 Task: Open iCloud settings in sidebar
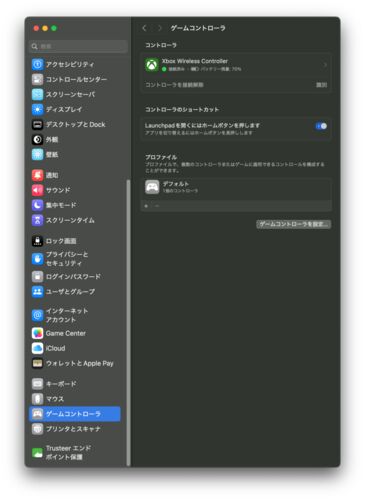(49, 348)
